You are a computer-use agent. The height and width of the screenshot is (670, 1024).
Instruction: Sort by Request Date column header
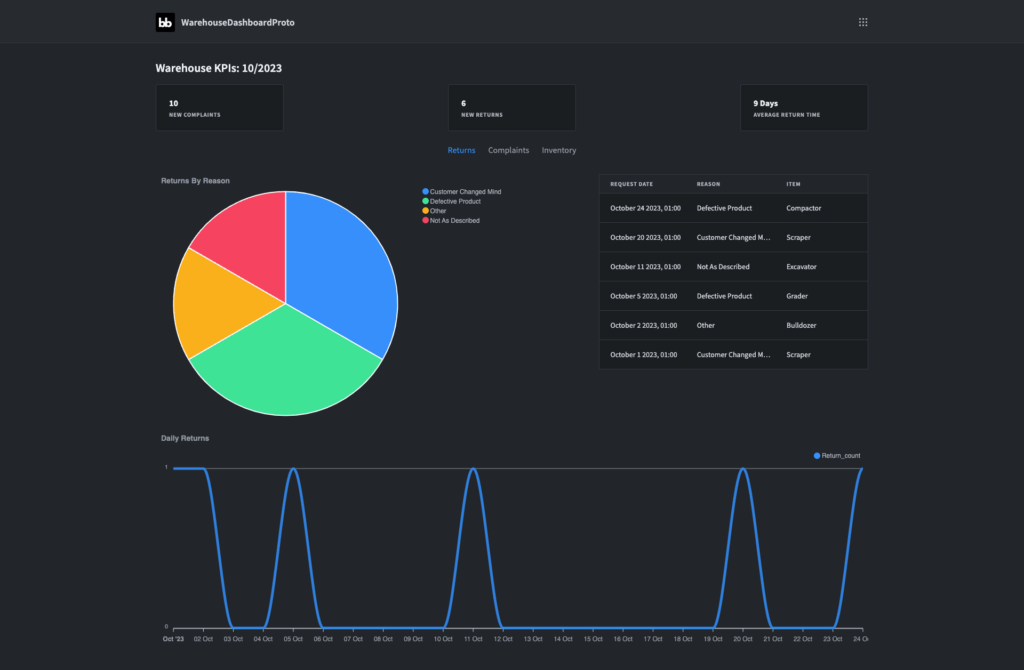[x=631, y=184]
